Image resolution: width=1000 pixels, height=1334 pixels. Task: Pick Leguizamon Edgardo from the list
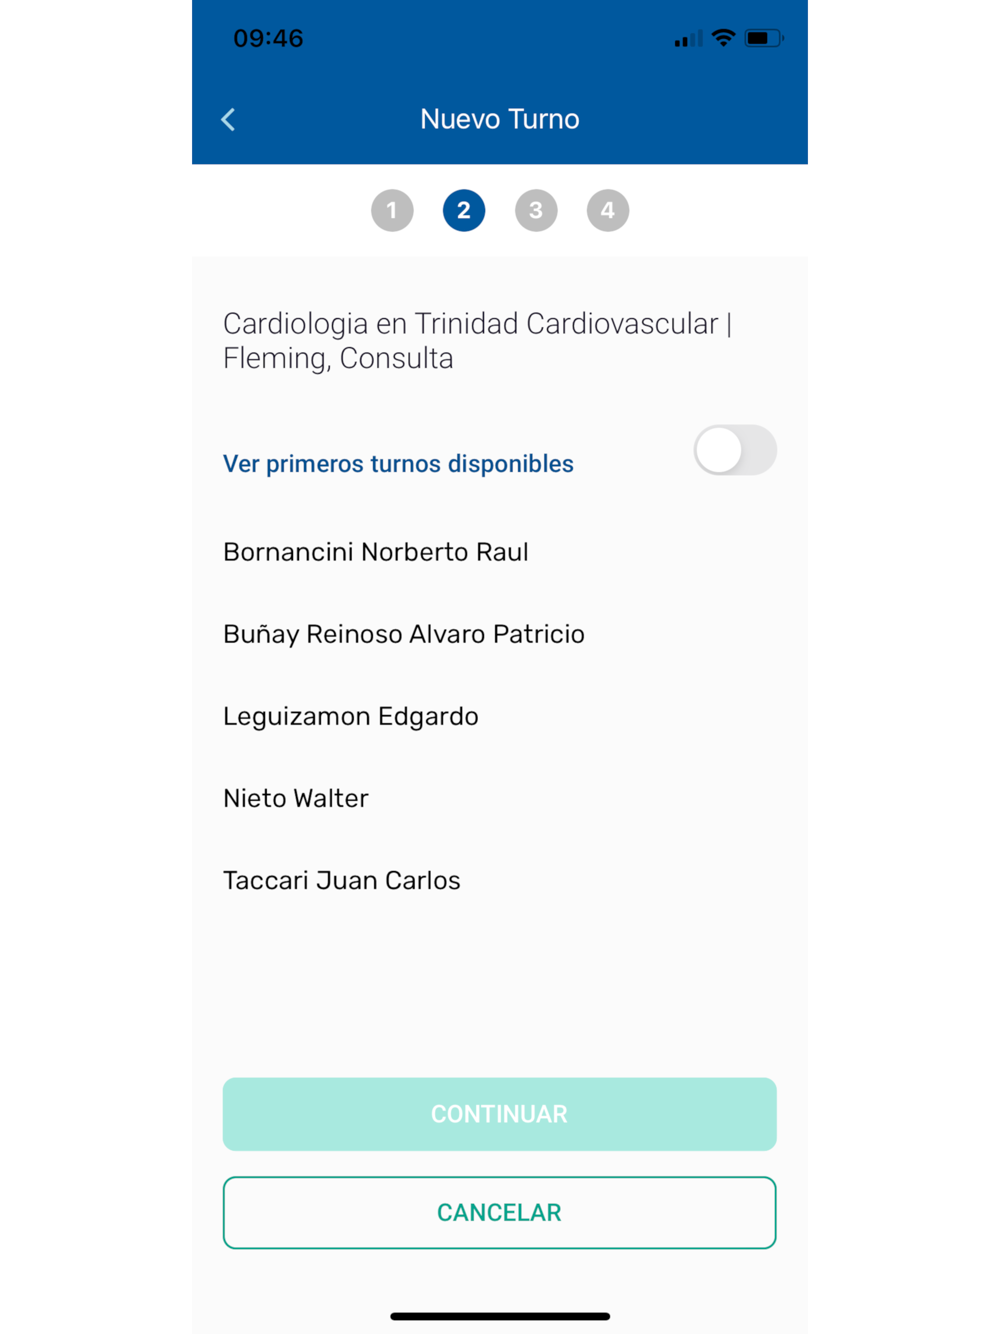point(351,716)
